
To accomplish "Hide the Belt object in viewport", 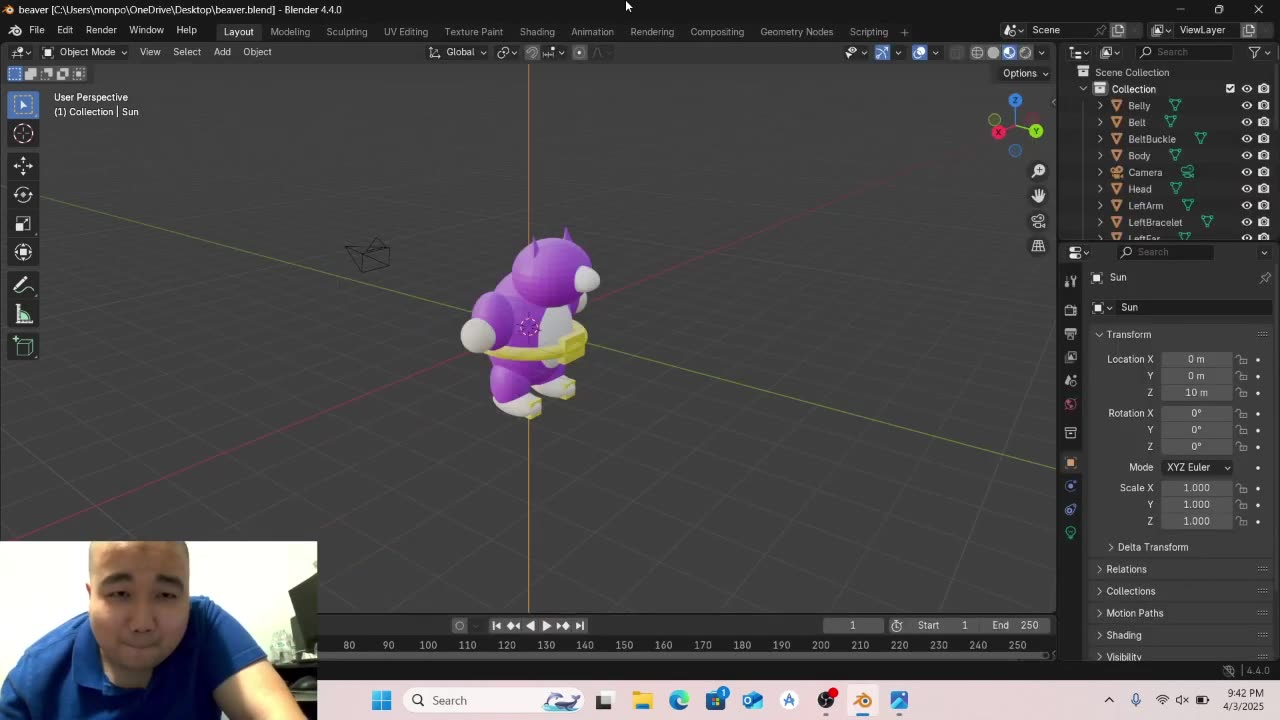I will pyautogui.click(x=1246, y=122).
